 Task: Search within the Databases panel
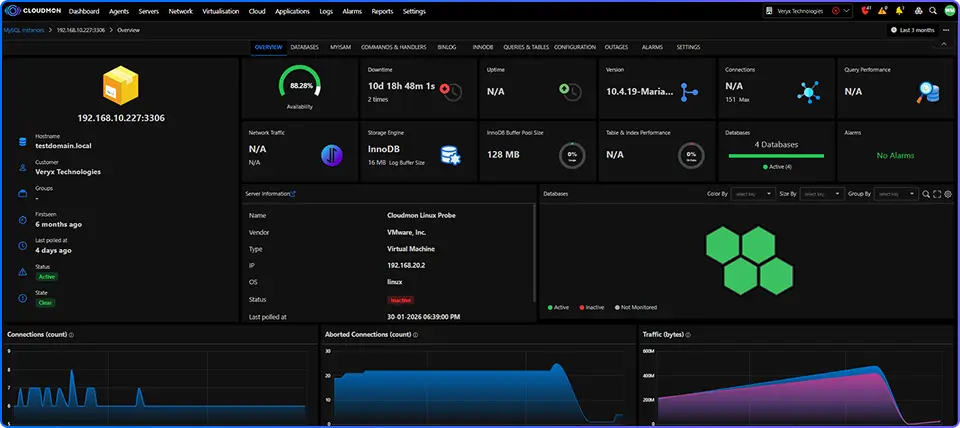926,194
